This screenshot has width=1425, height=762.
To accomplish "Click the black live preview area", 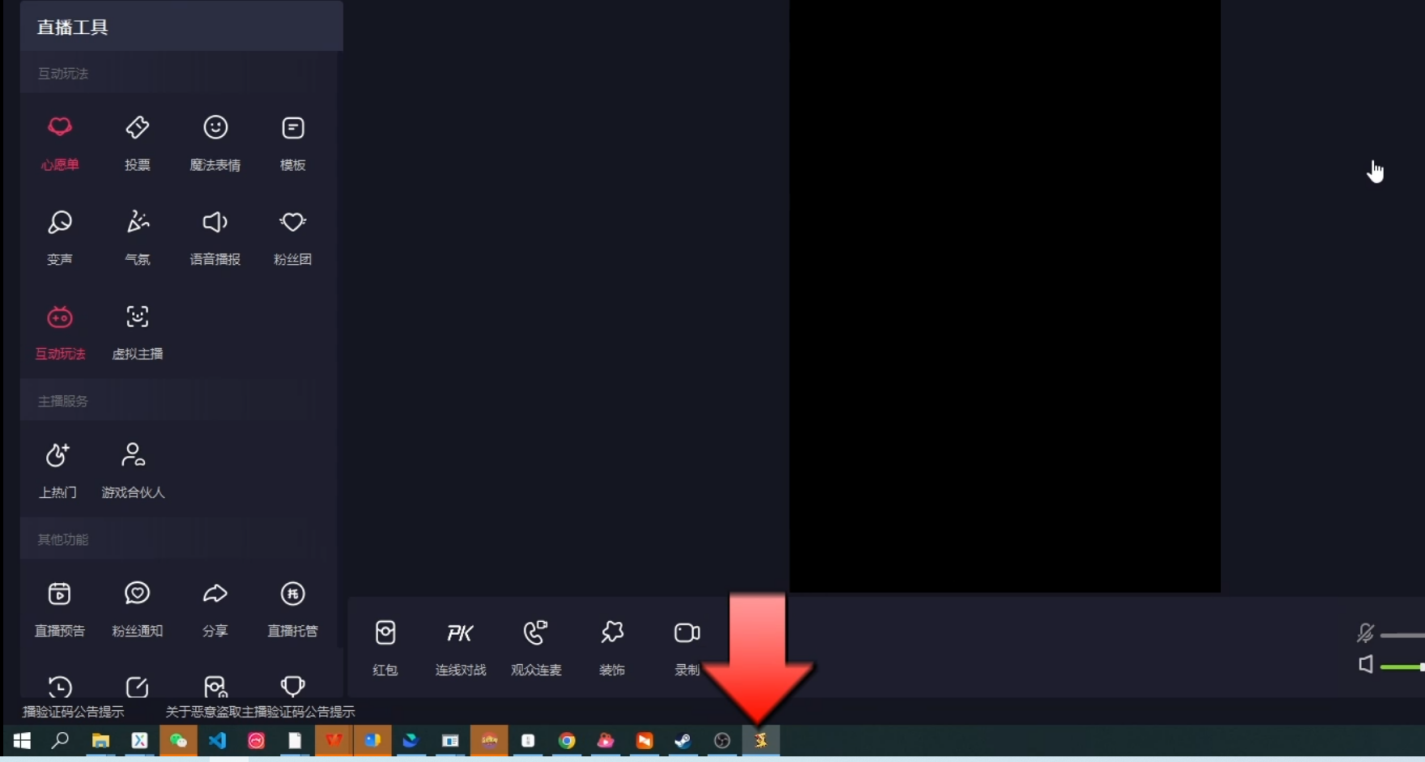I will pos(1005,296).
